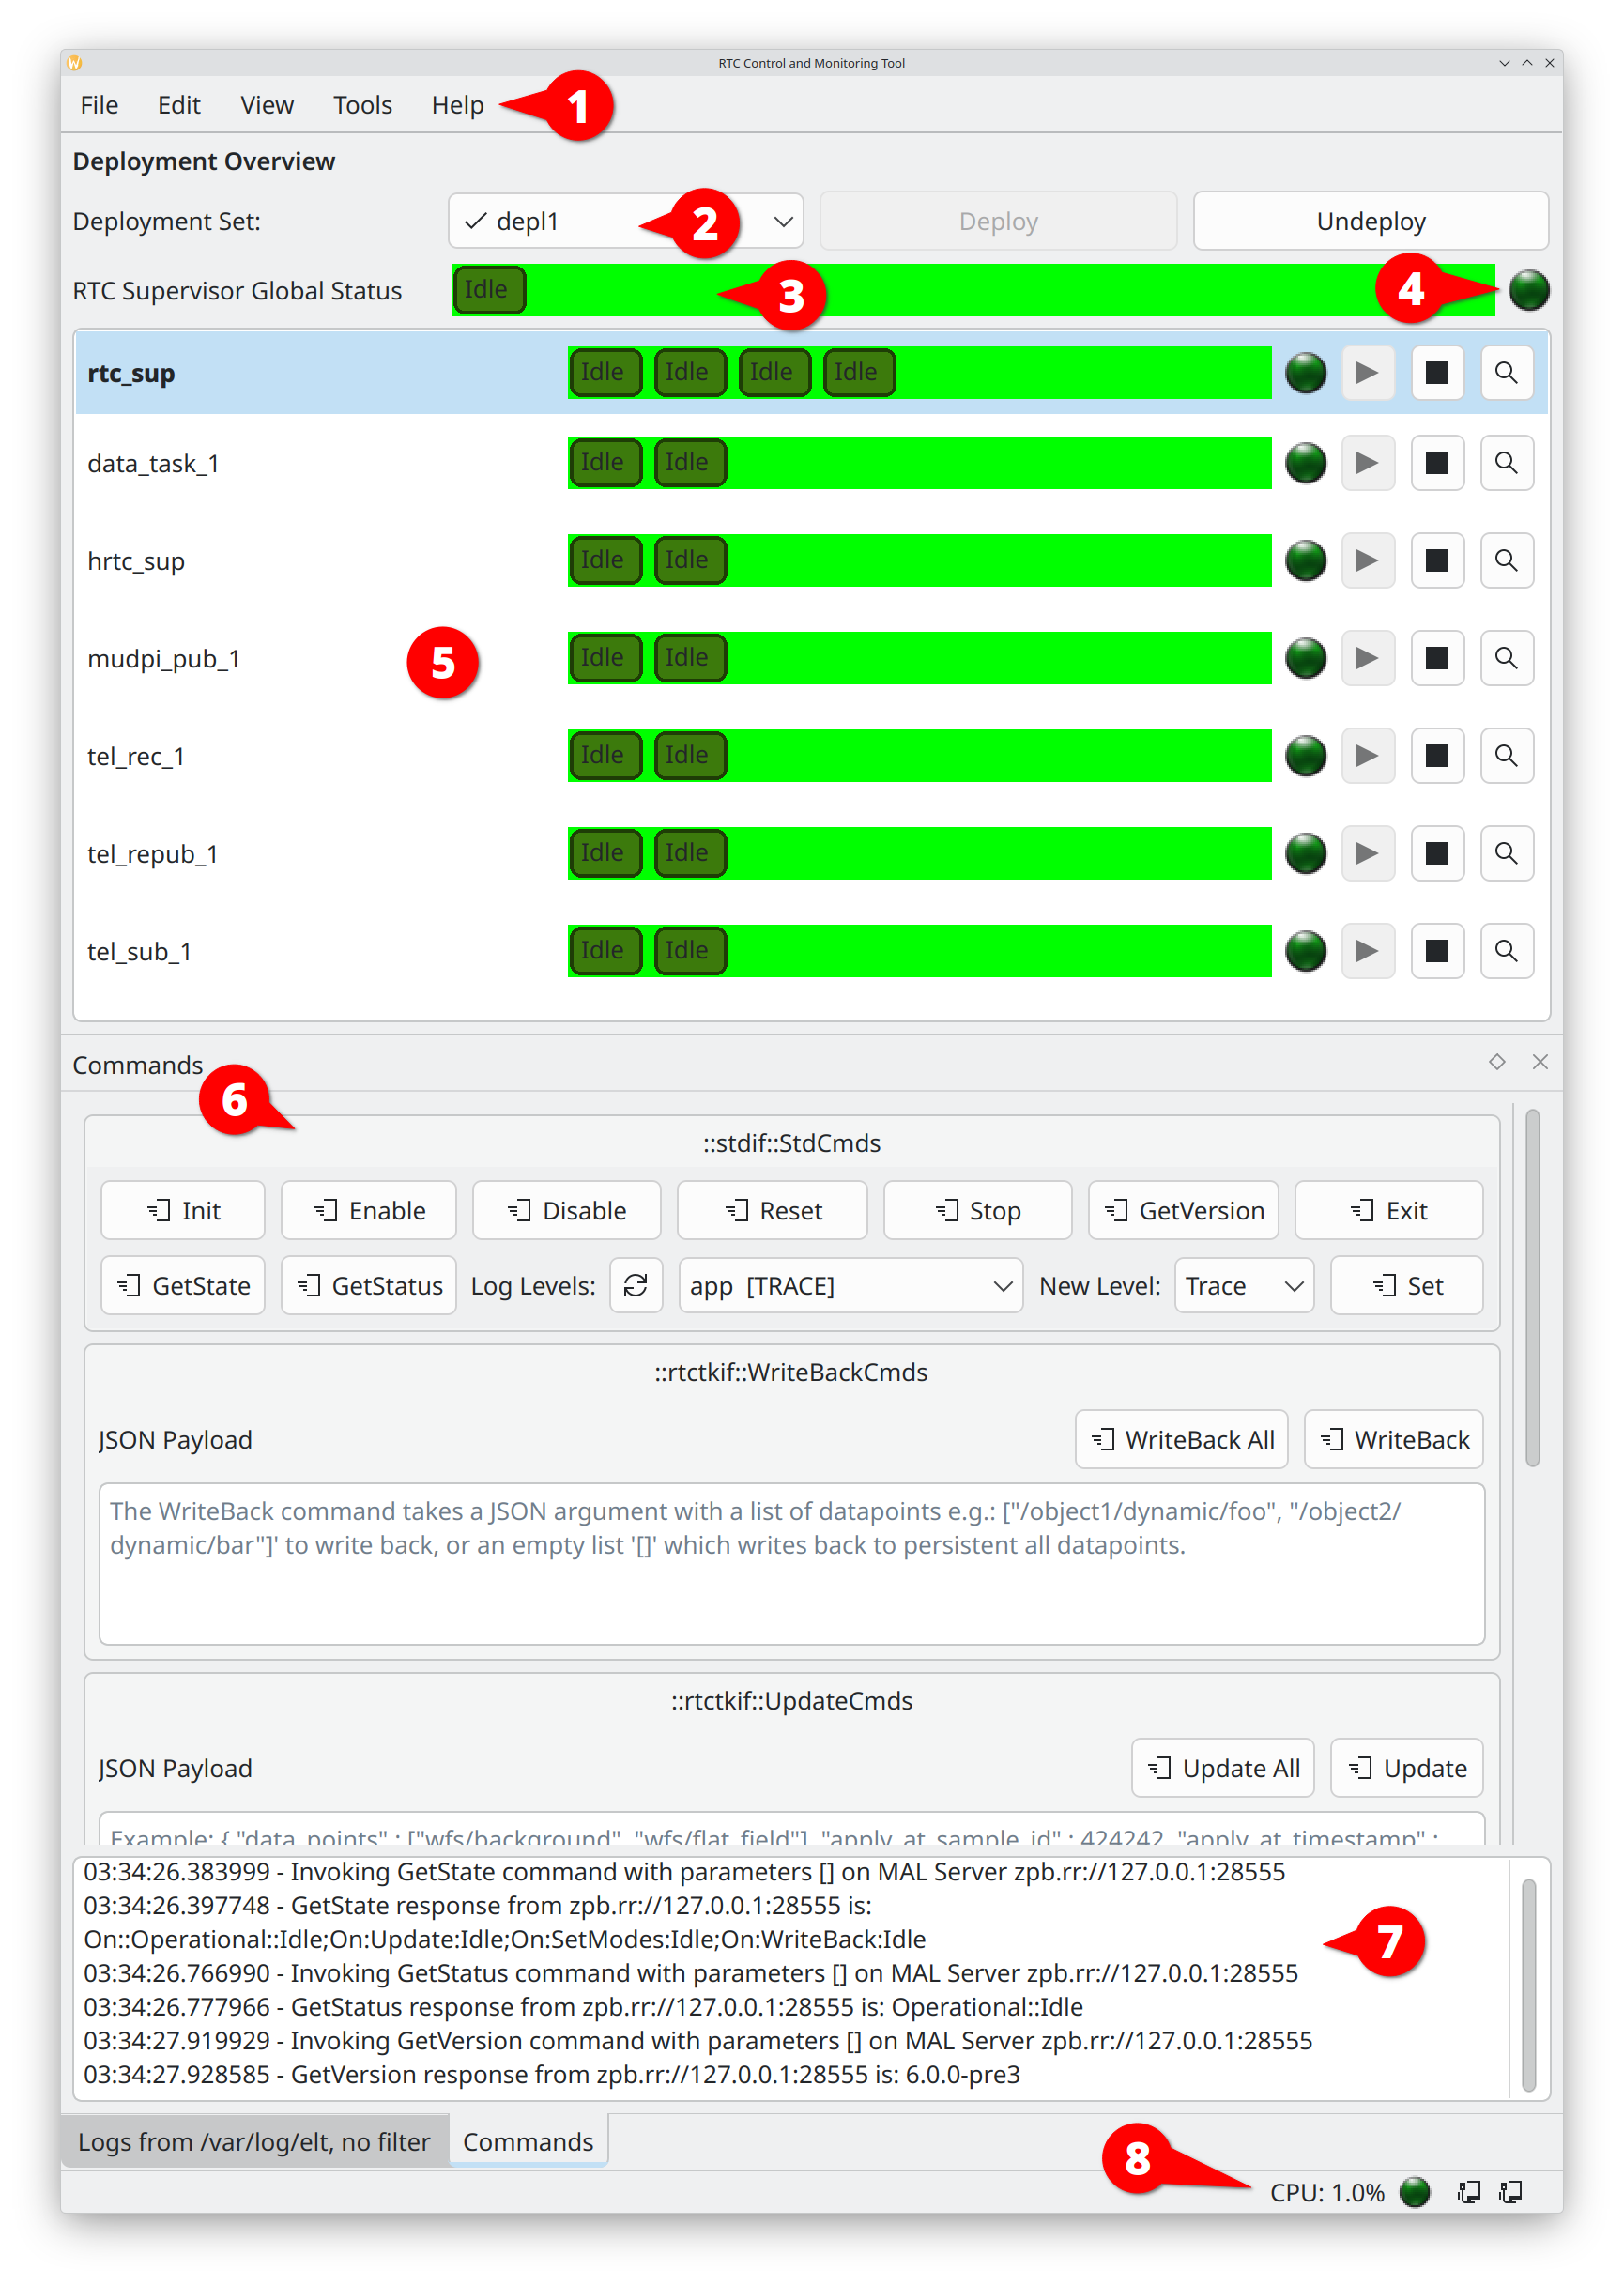The width and height of the screenshot is (1624, 2285).
Task: Click the WriteBack All button
Action: click(1181, 1440)
